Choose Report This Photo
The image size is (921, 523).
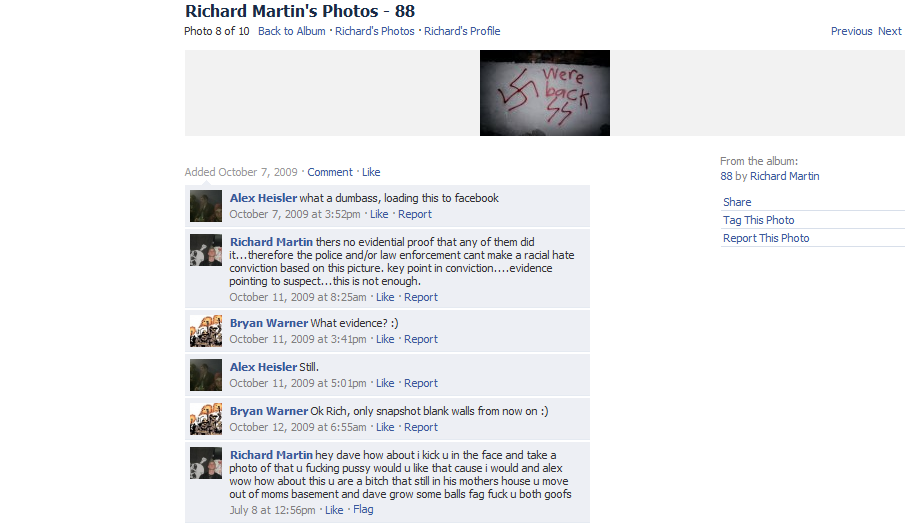(766, 238)
